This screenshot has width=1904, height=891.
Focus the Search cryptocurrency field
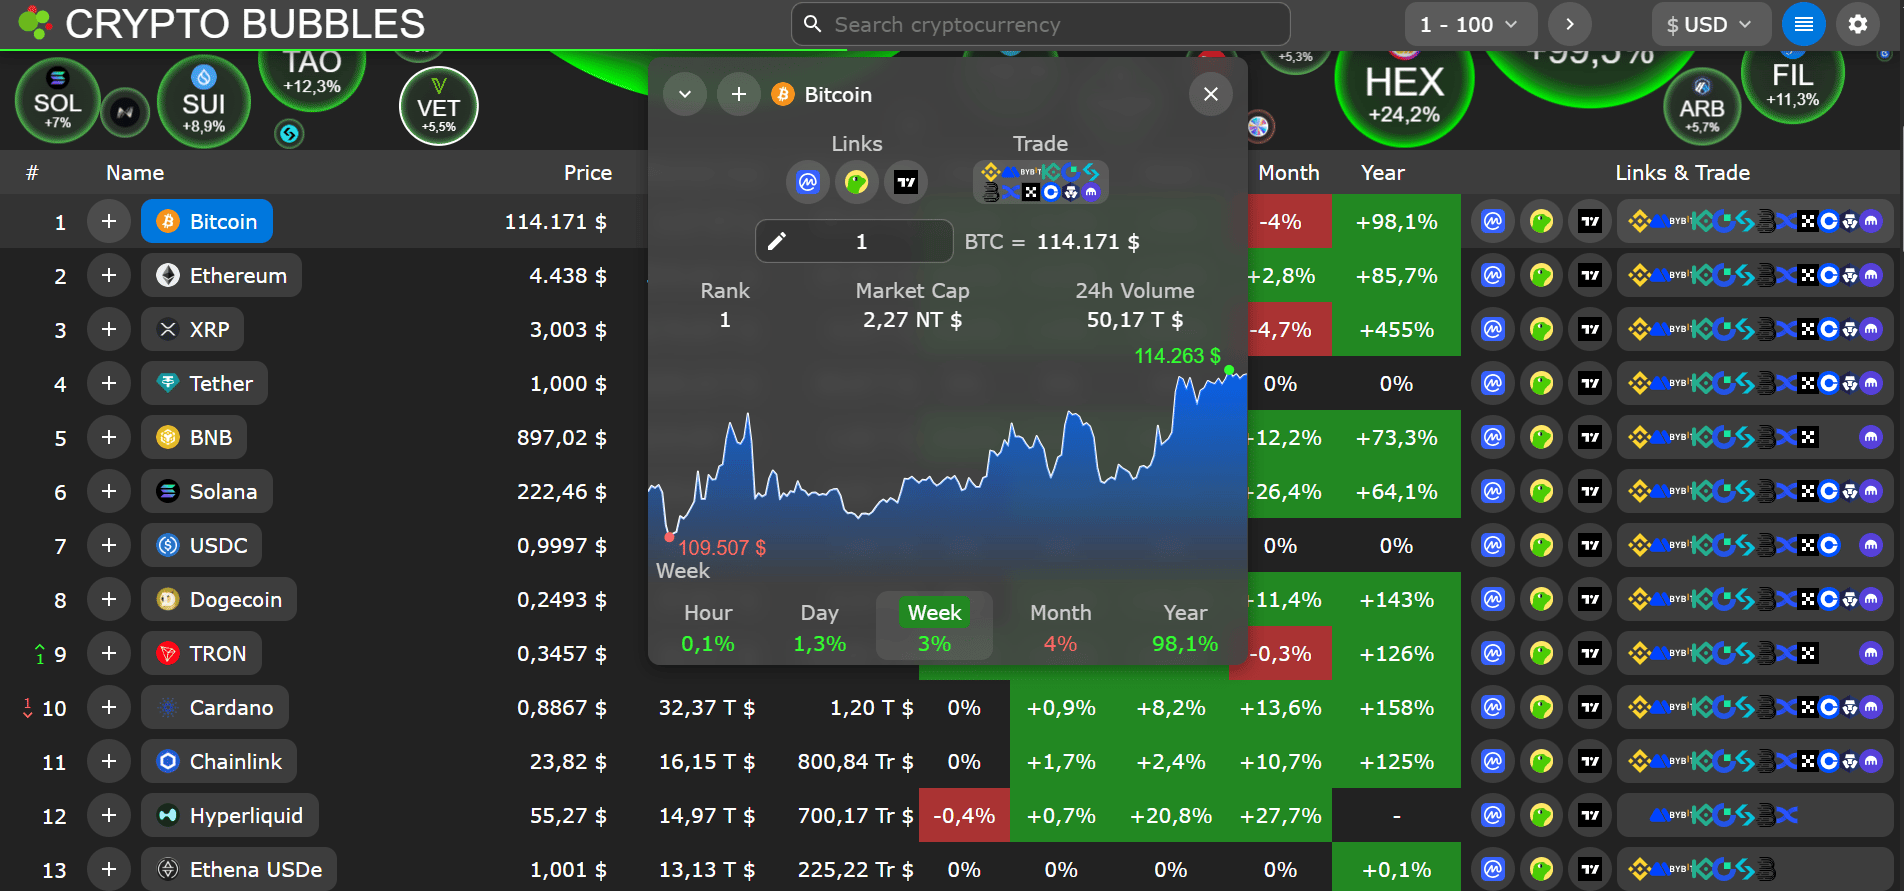pos(1041,24)
